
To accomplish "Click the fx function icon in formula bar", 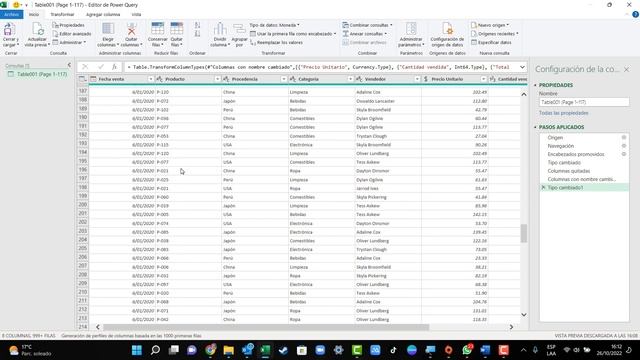I will point(114,67).
